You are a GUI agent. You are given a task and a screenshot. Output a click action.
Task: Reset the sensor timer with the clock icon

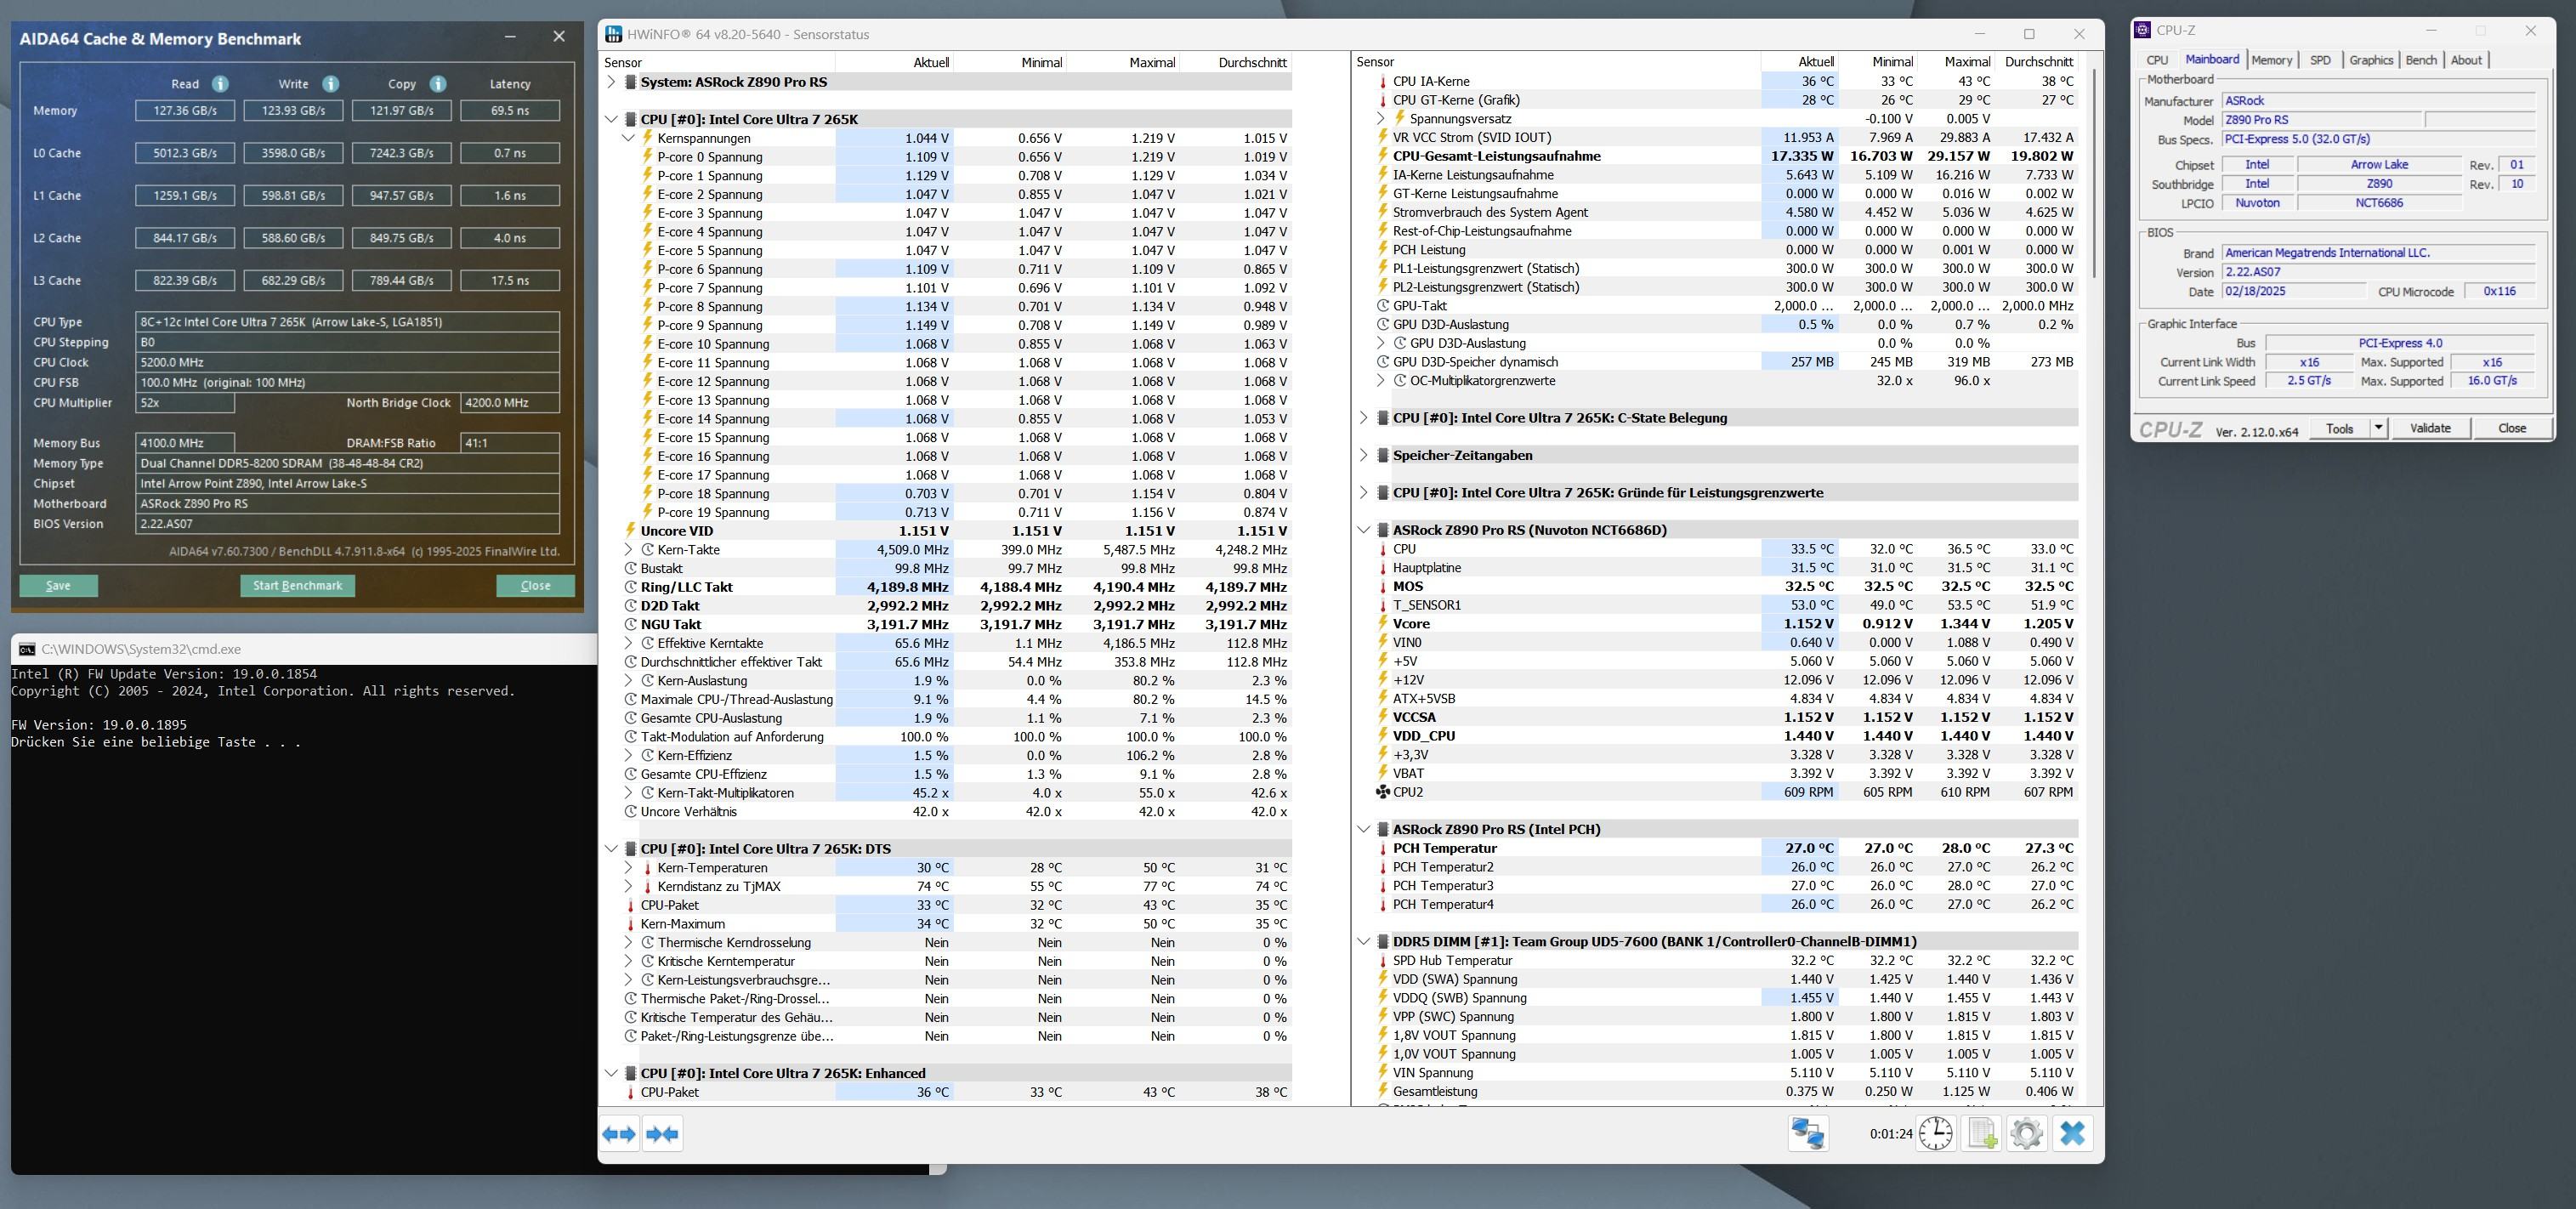pyautogui.click(x=1936, y=1134)
